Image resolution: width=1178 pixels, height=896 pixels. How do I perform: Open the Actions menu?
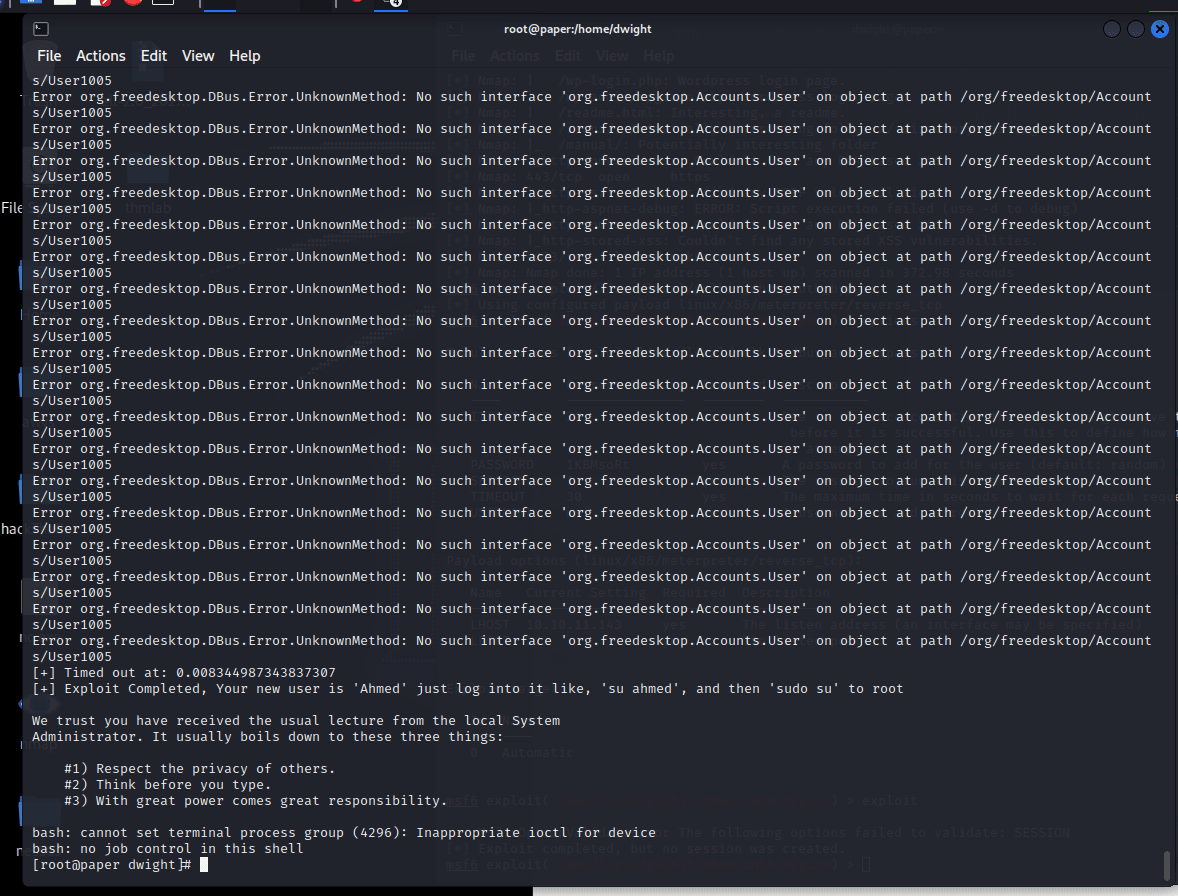pyautogui.click(x=101, y=56)
